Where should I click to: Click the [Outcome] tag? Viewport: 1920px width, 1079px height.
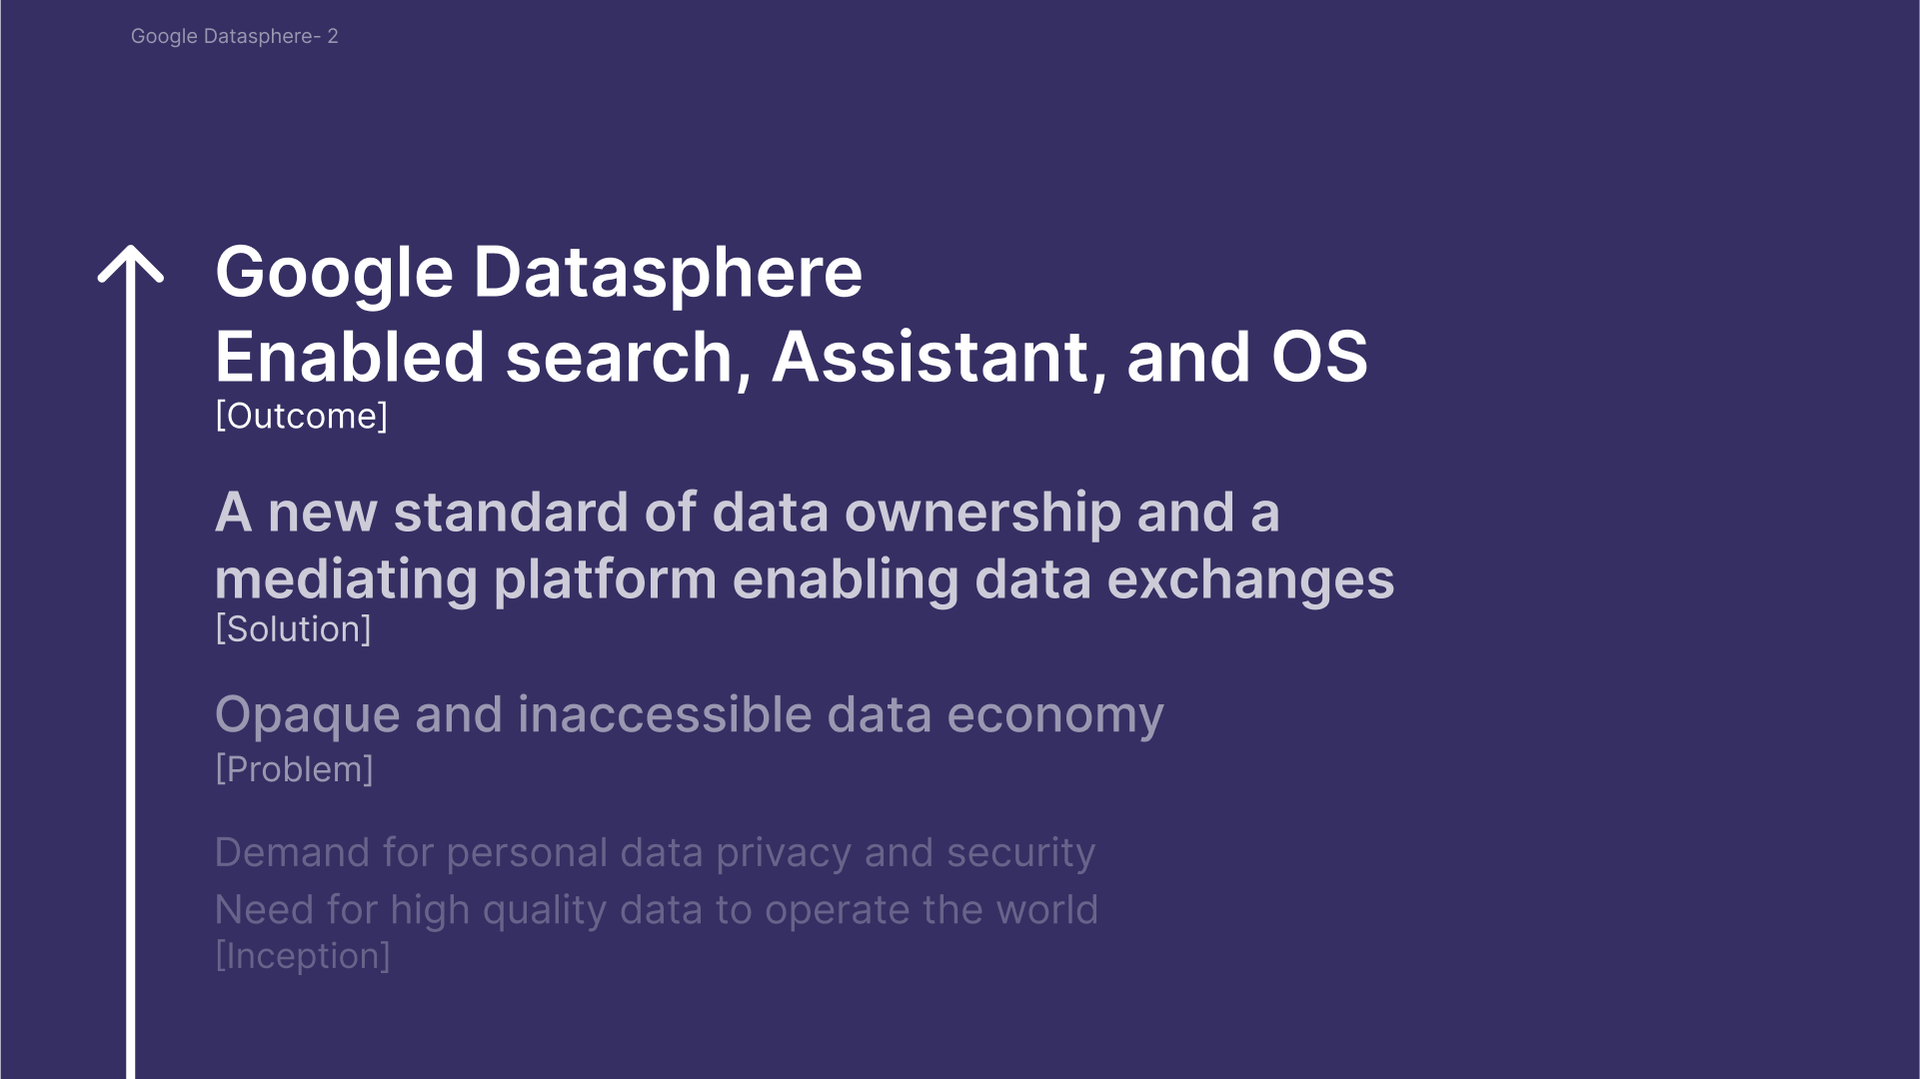click(301, 416)
